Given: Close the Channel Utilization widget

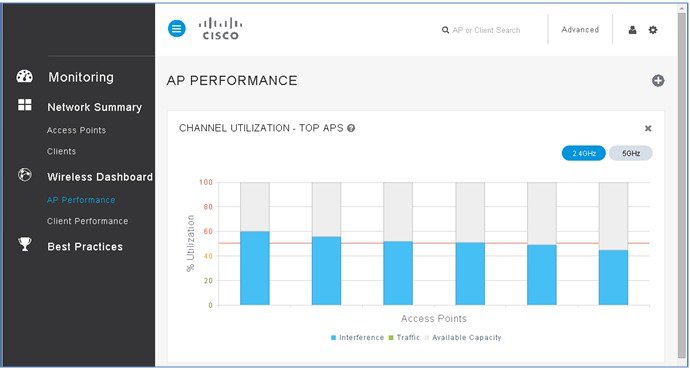Looking at the screenshot, I should tap(648, 128).
